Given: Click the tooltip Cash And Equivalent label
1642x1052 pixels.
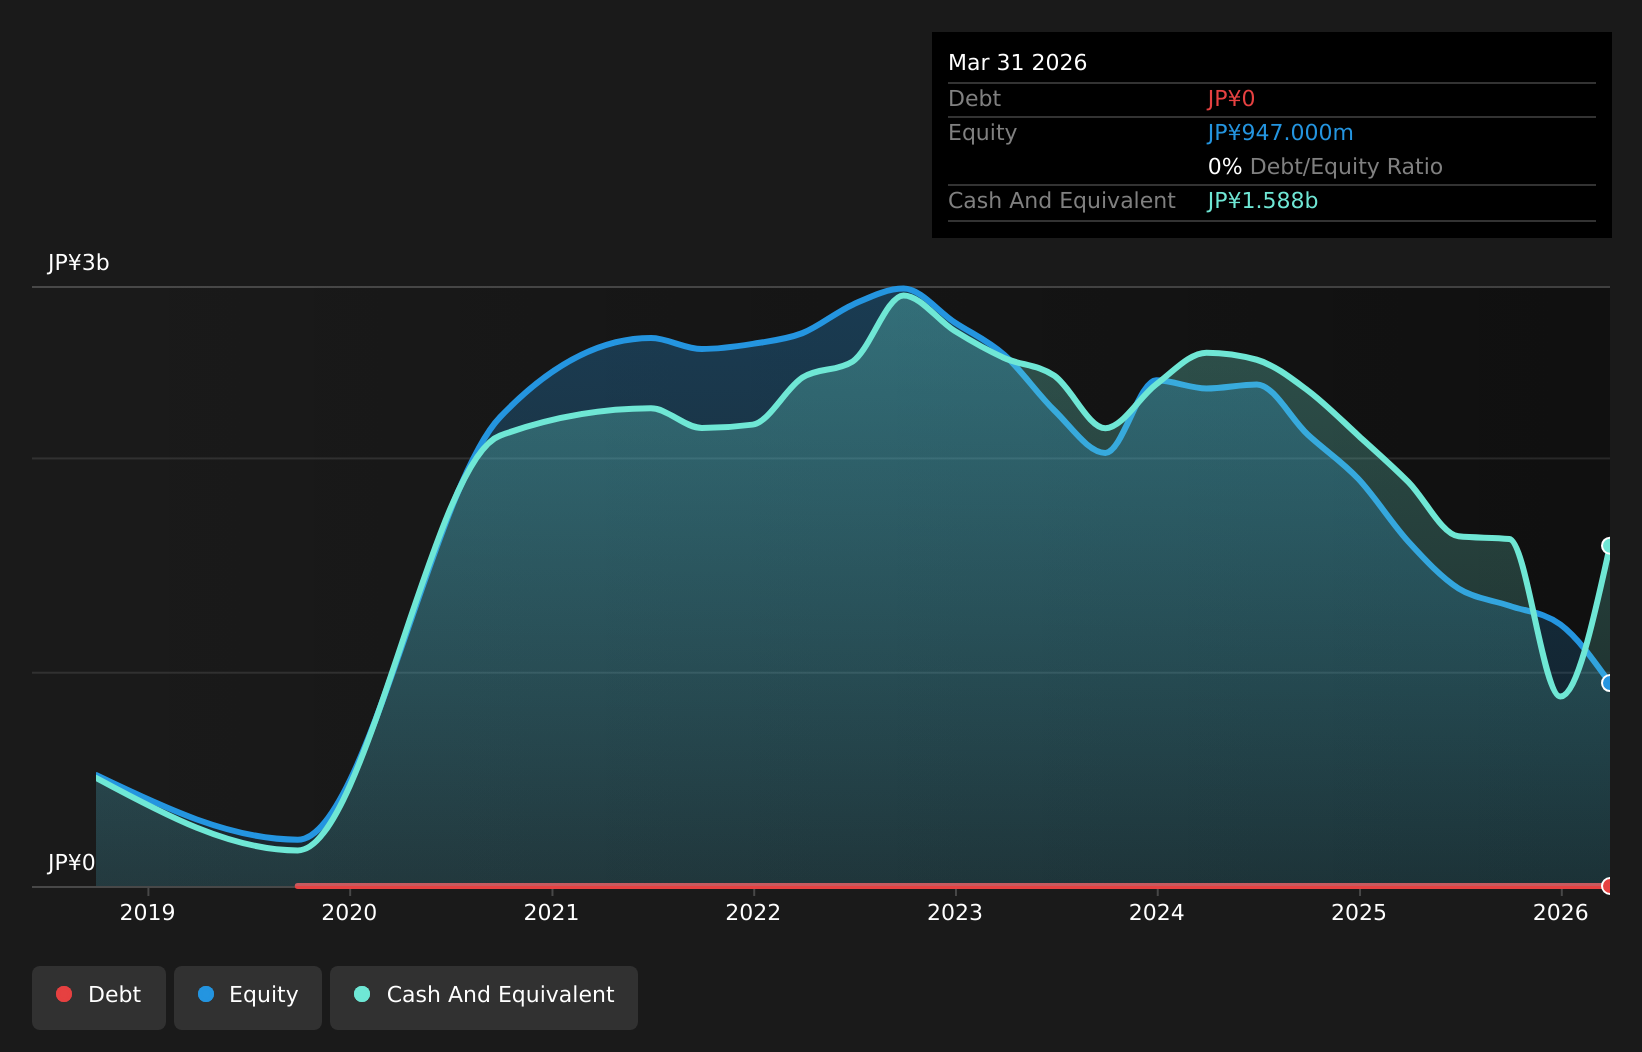Looking at the screenshot, I should [x=1062, y=201].
